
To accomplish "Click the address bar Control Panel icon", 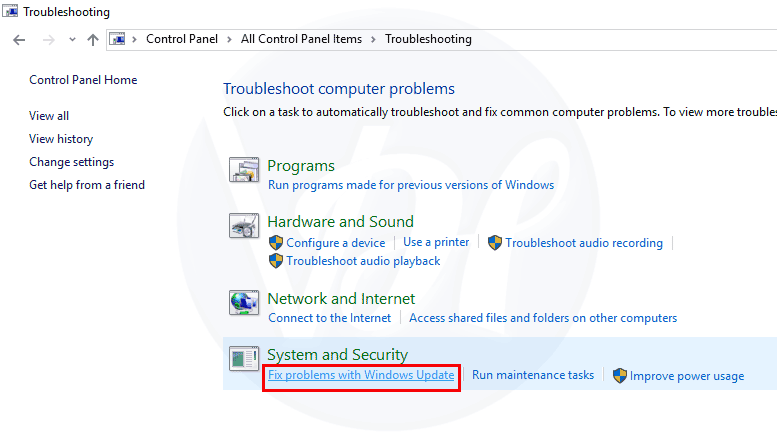I will pos(118,40).
